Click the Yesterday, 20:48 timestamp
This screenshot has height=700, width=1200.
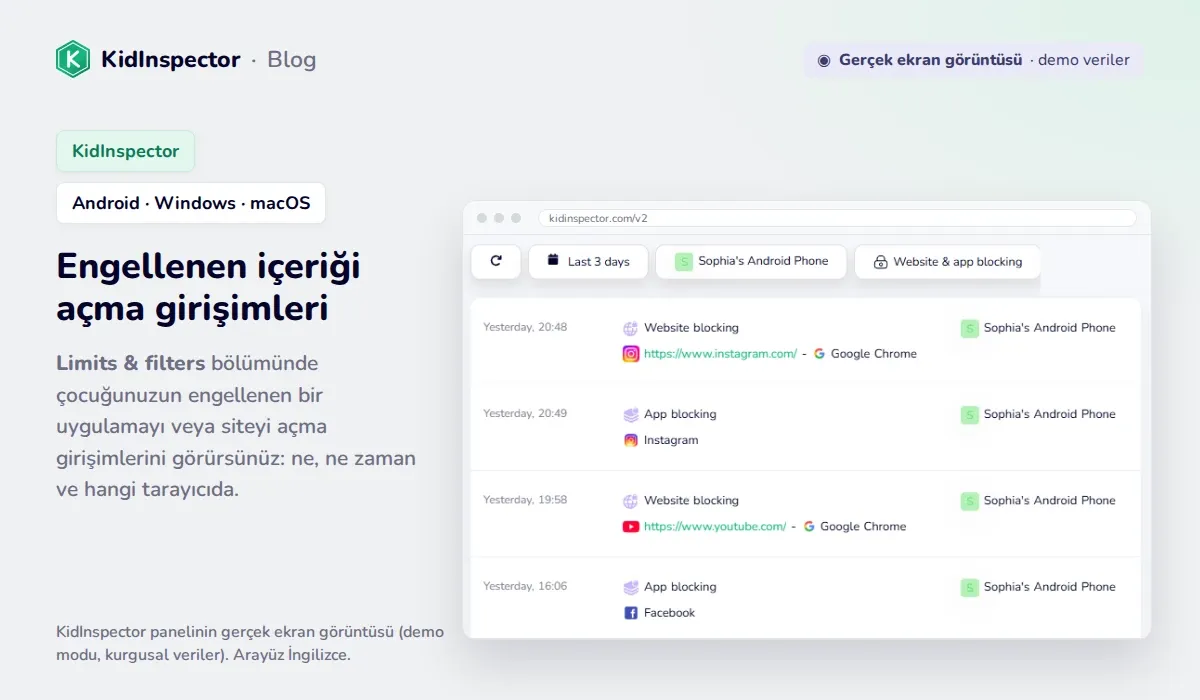pos(525,327)
